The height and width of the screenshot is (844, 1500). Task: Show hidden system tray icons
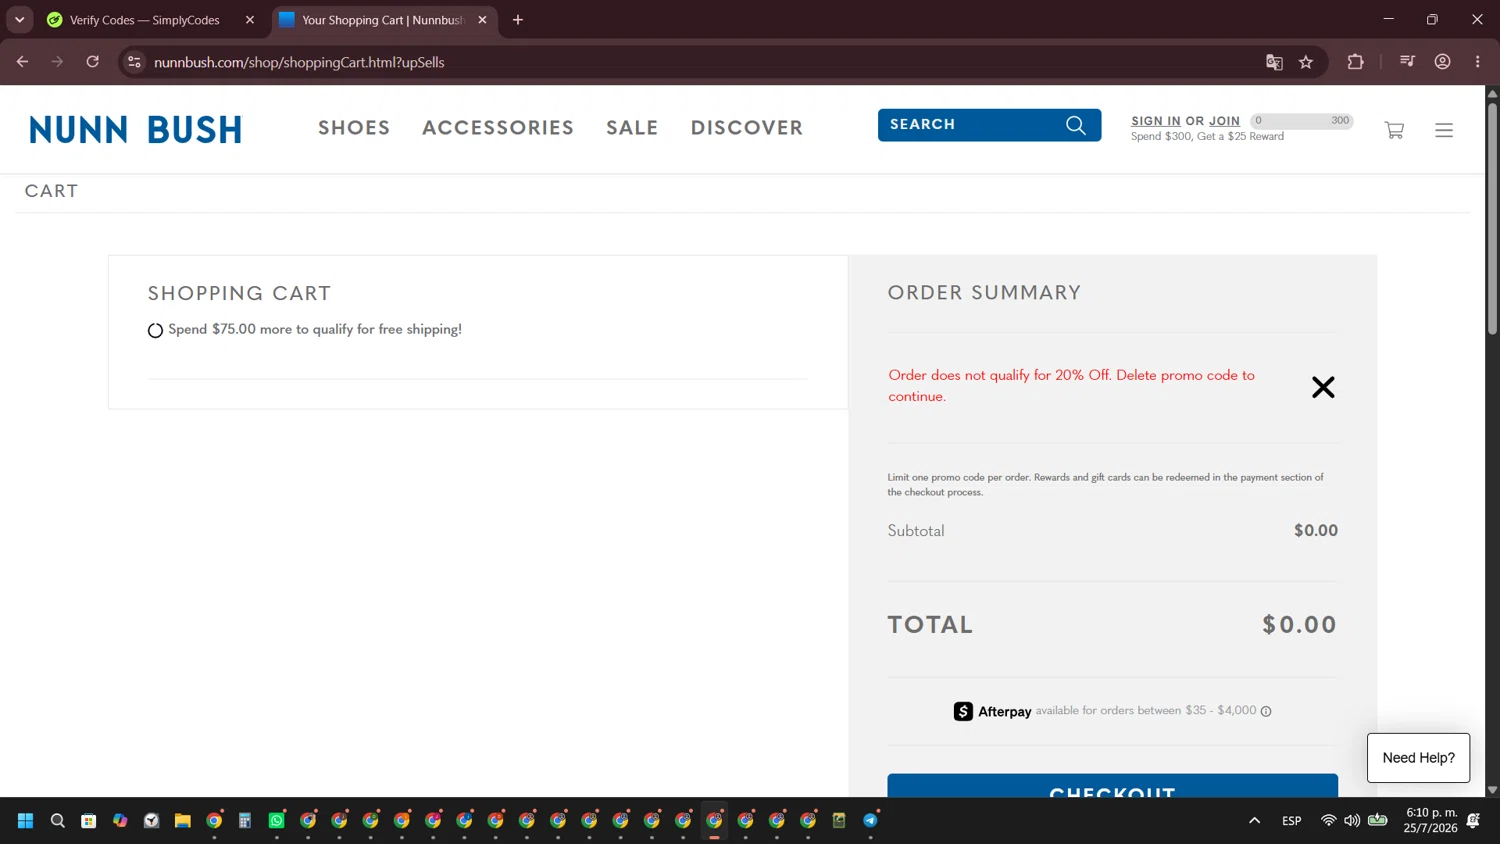1254,821
